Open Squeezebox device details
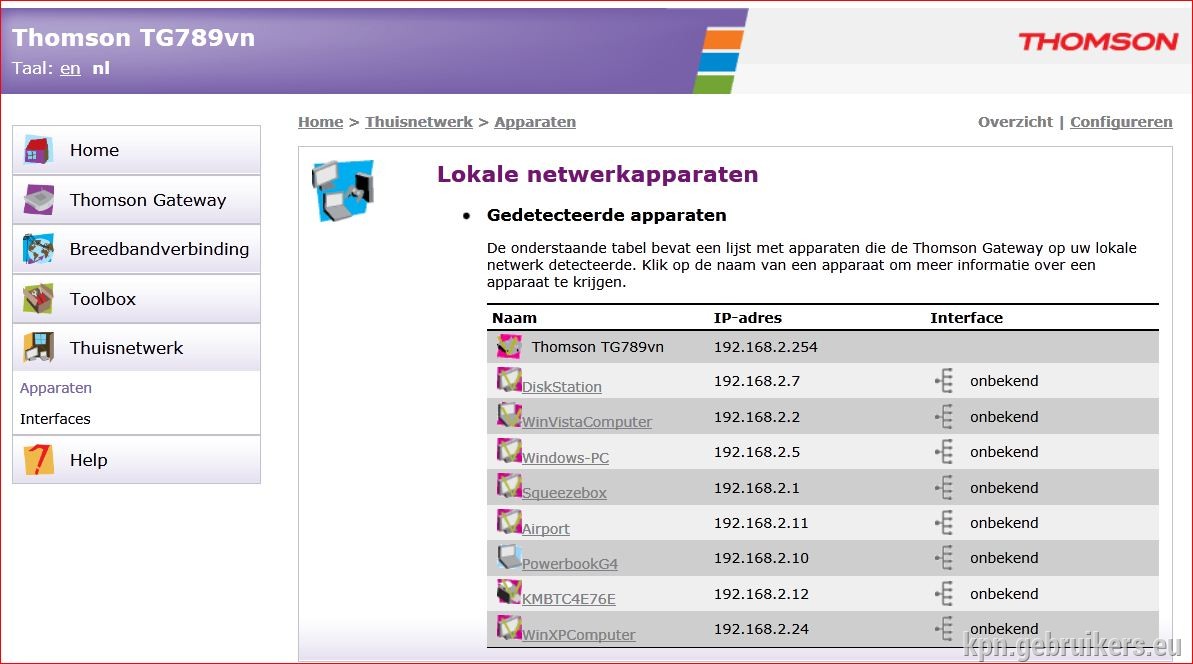The width and height of the screenshot is (1193, 664). (x=564, y=492)
